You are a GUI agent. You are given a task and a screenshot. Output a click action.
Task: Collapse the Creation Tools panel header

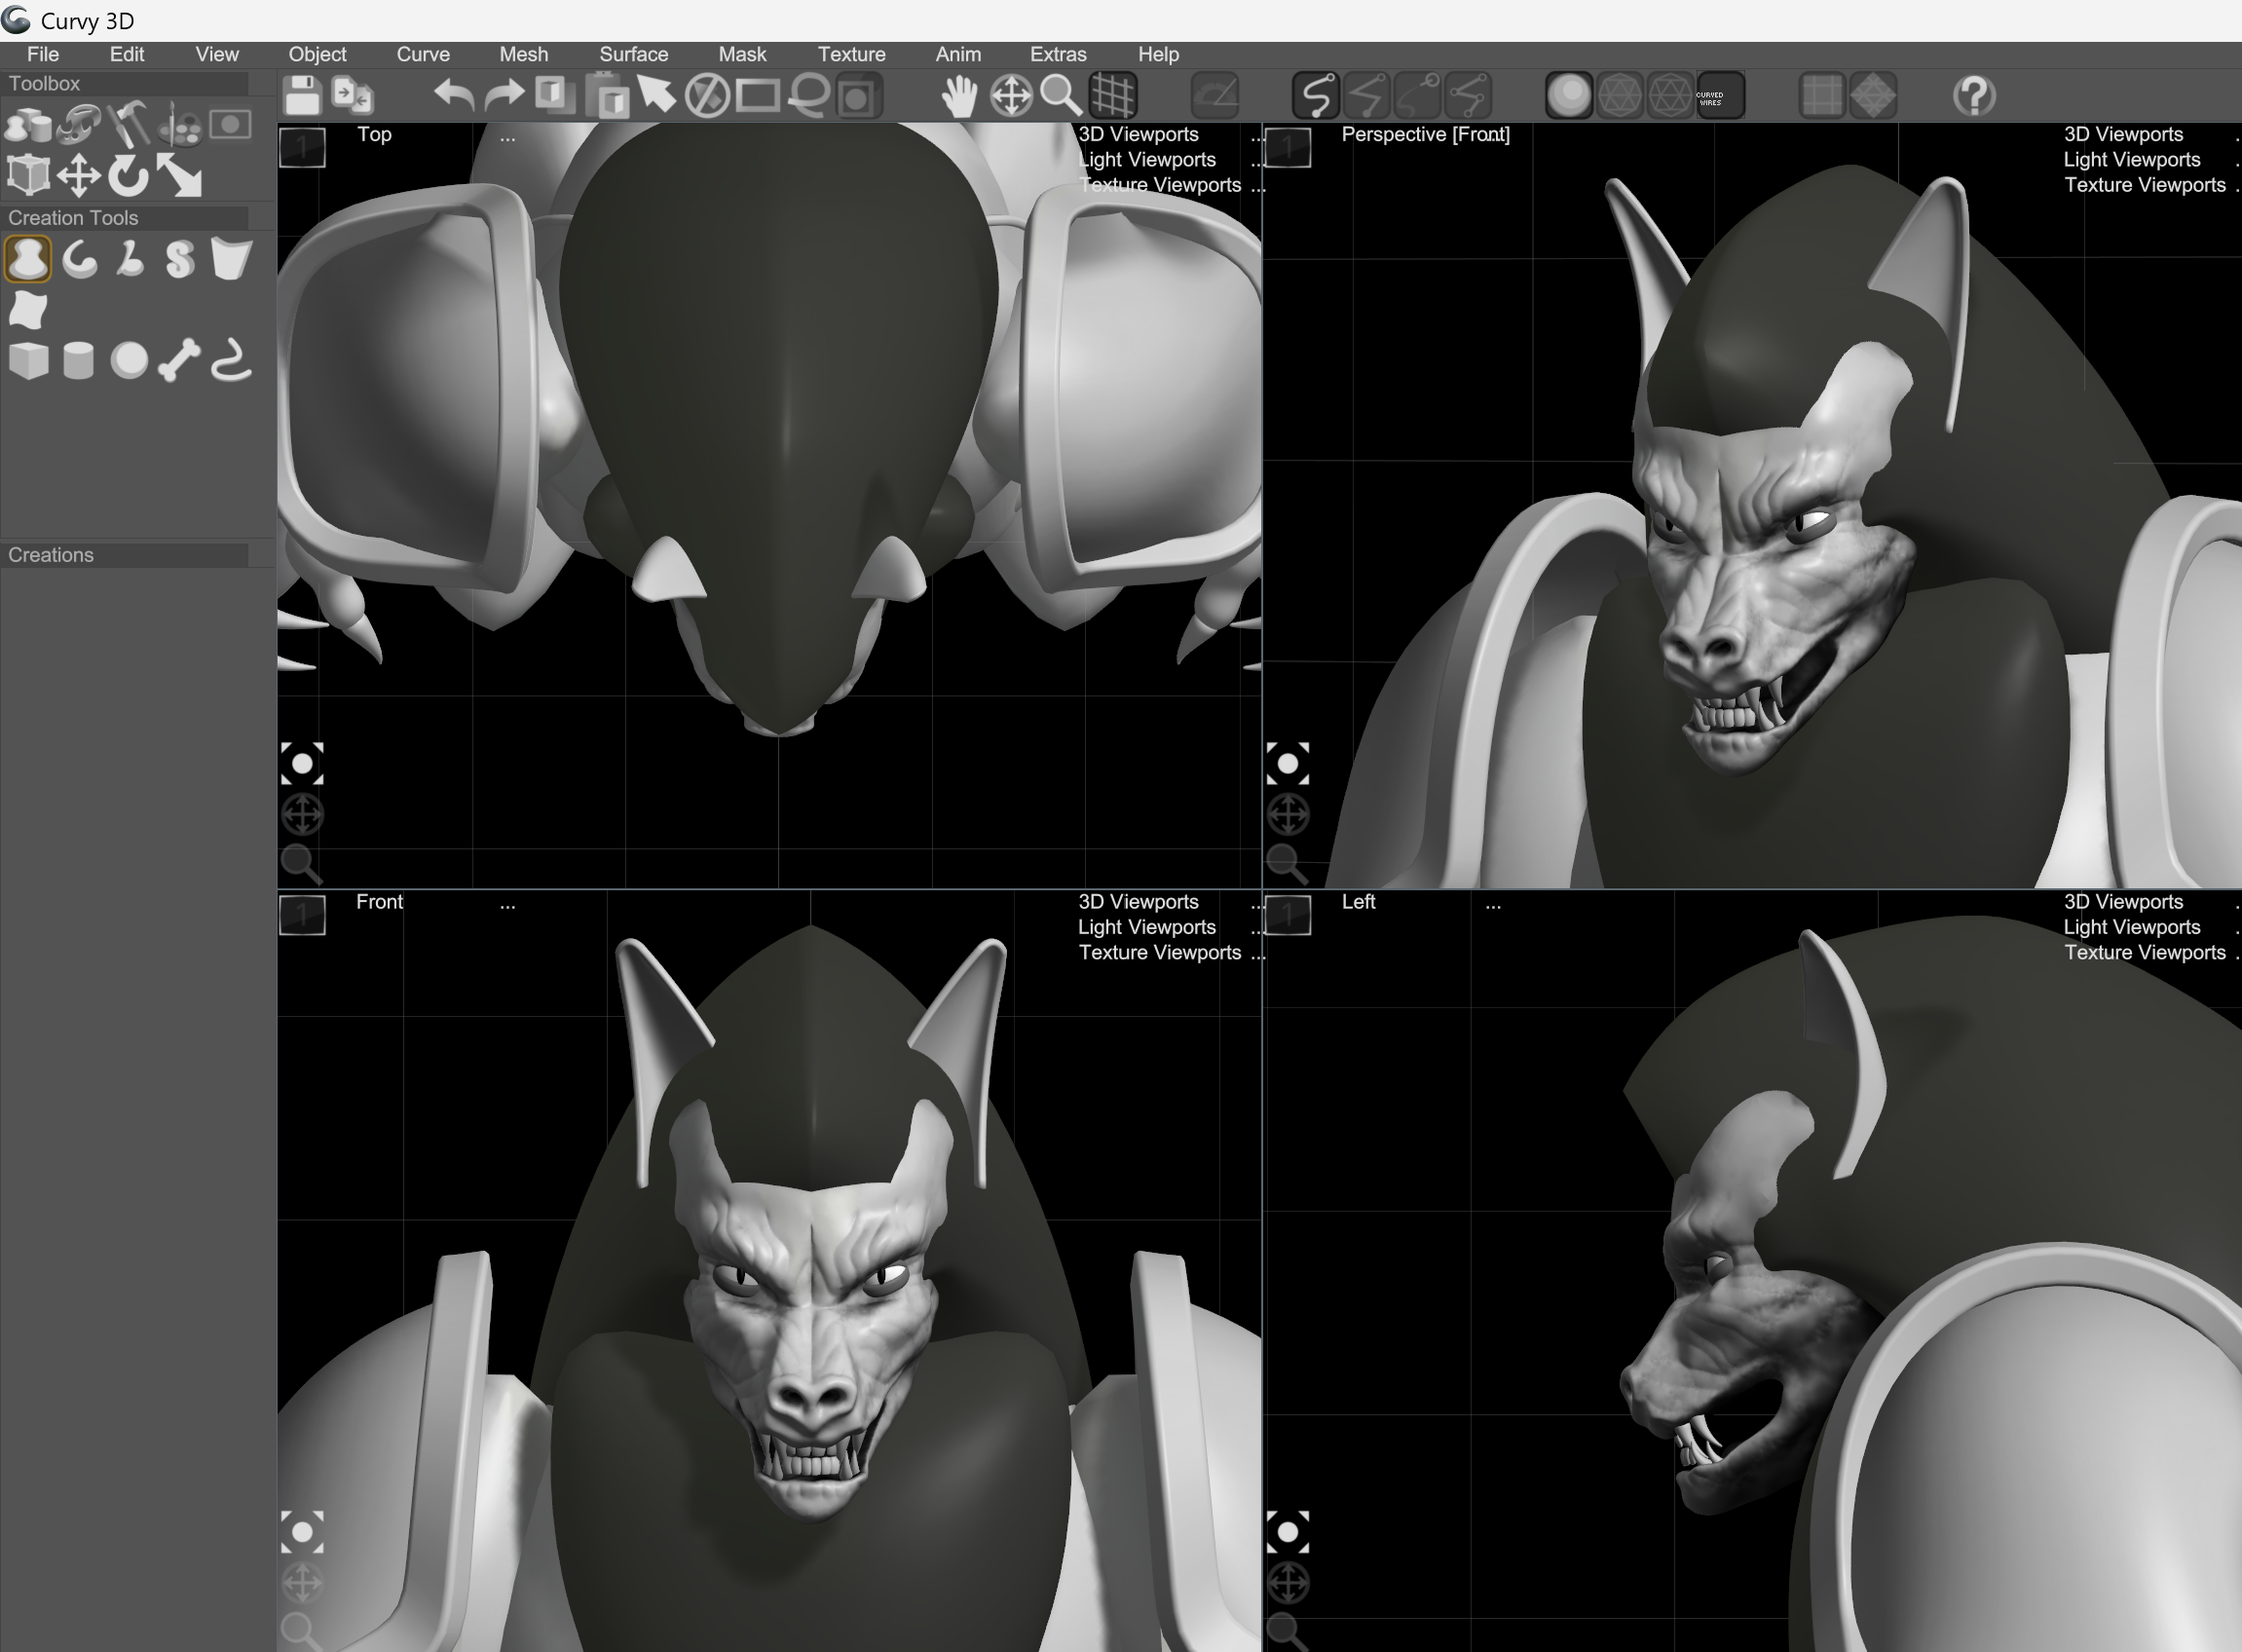tap(126, 218)
